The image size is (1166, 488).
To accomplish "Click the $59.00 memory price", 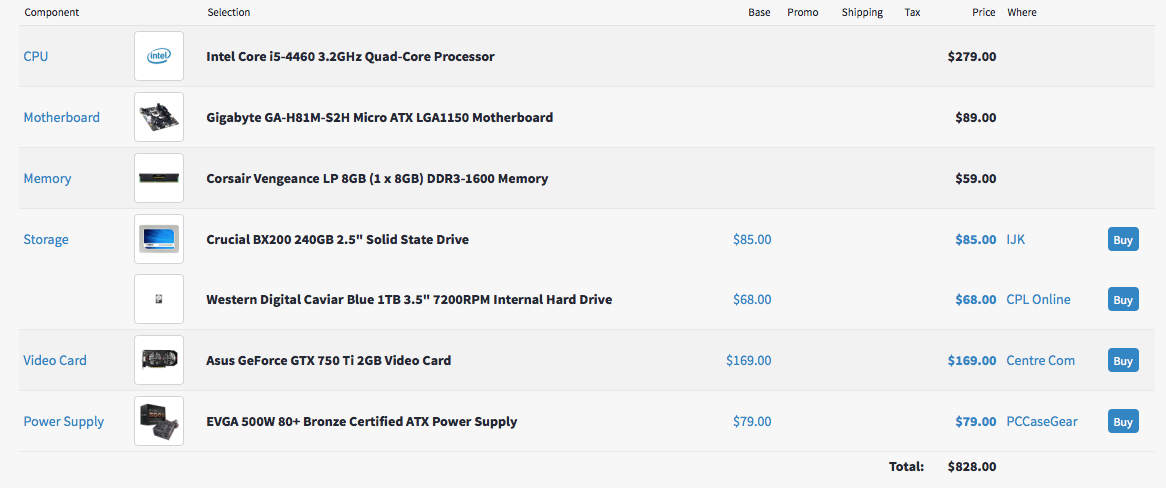I will (976, 179).
